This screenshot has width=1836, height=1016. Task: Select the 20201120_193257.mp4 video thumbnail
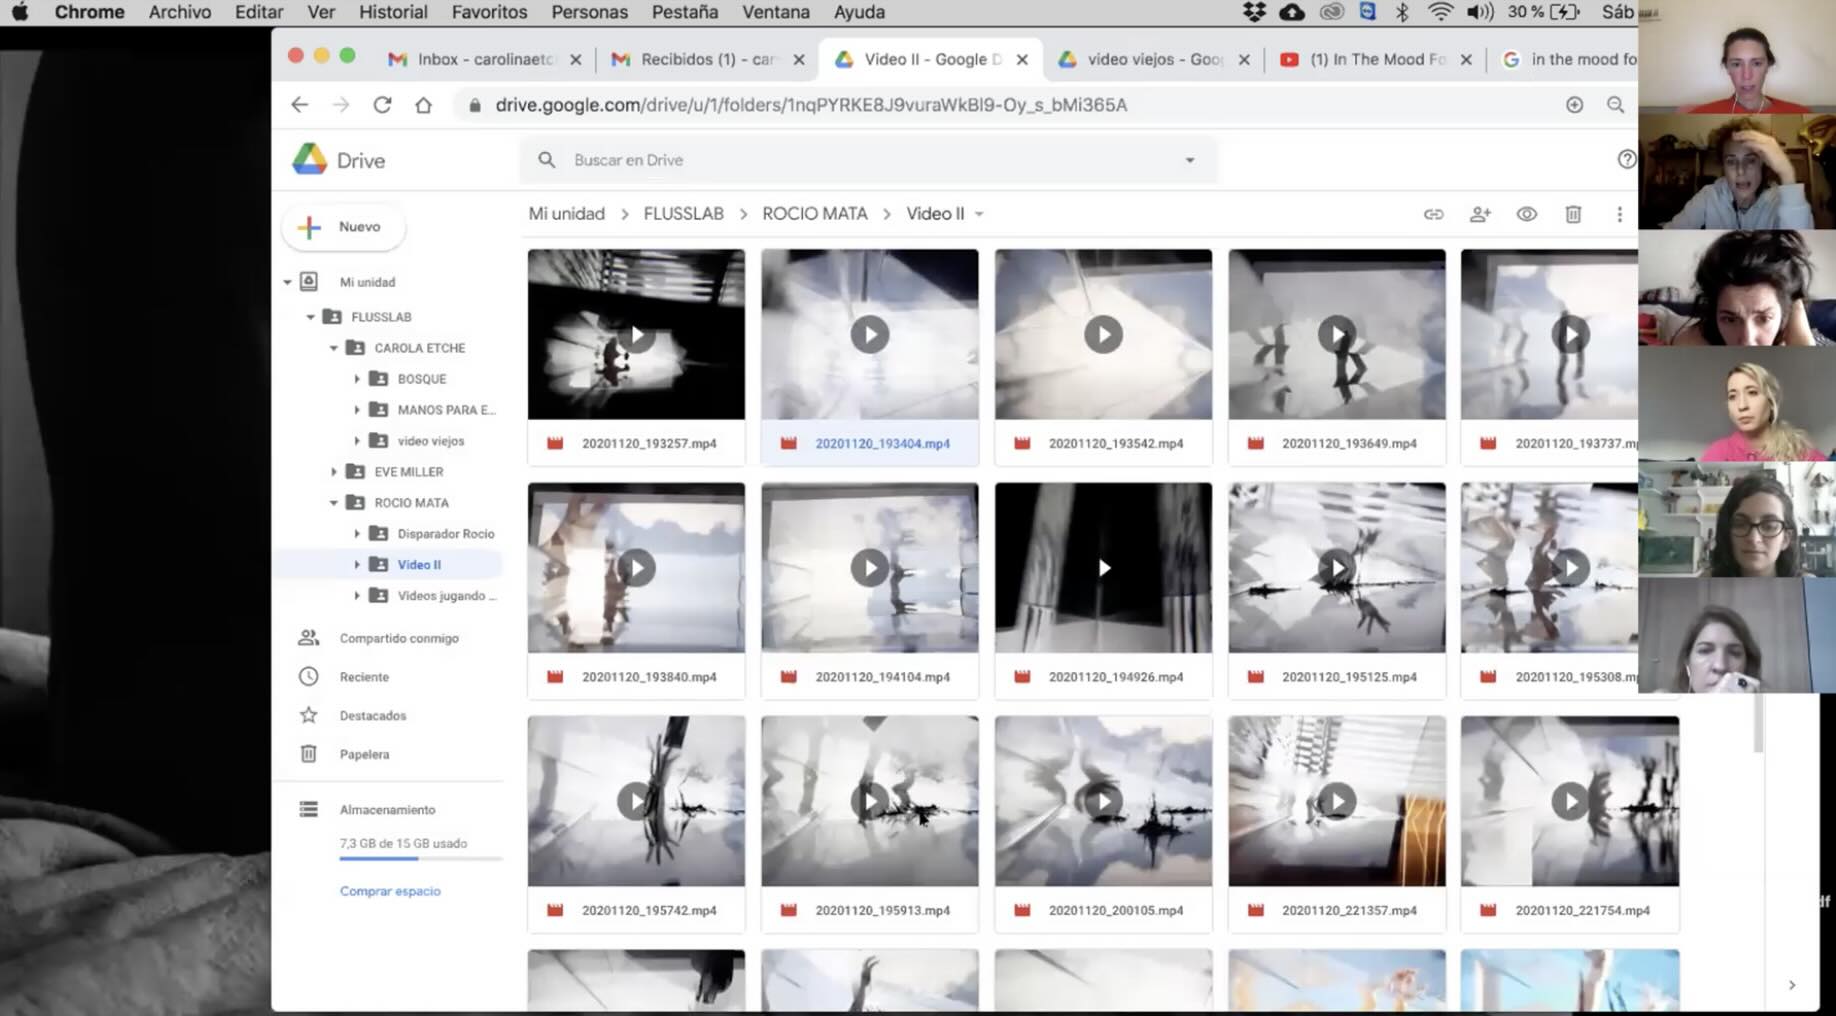click(636, 334)
